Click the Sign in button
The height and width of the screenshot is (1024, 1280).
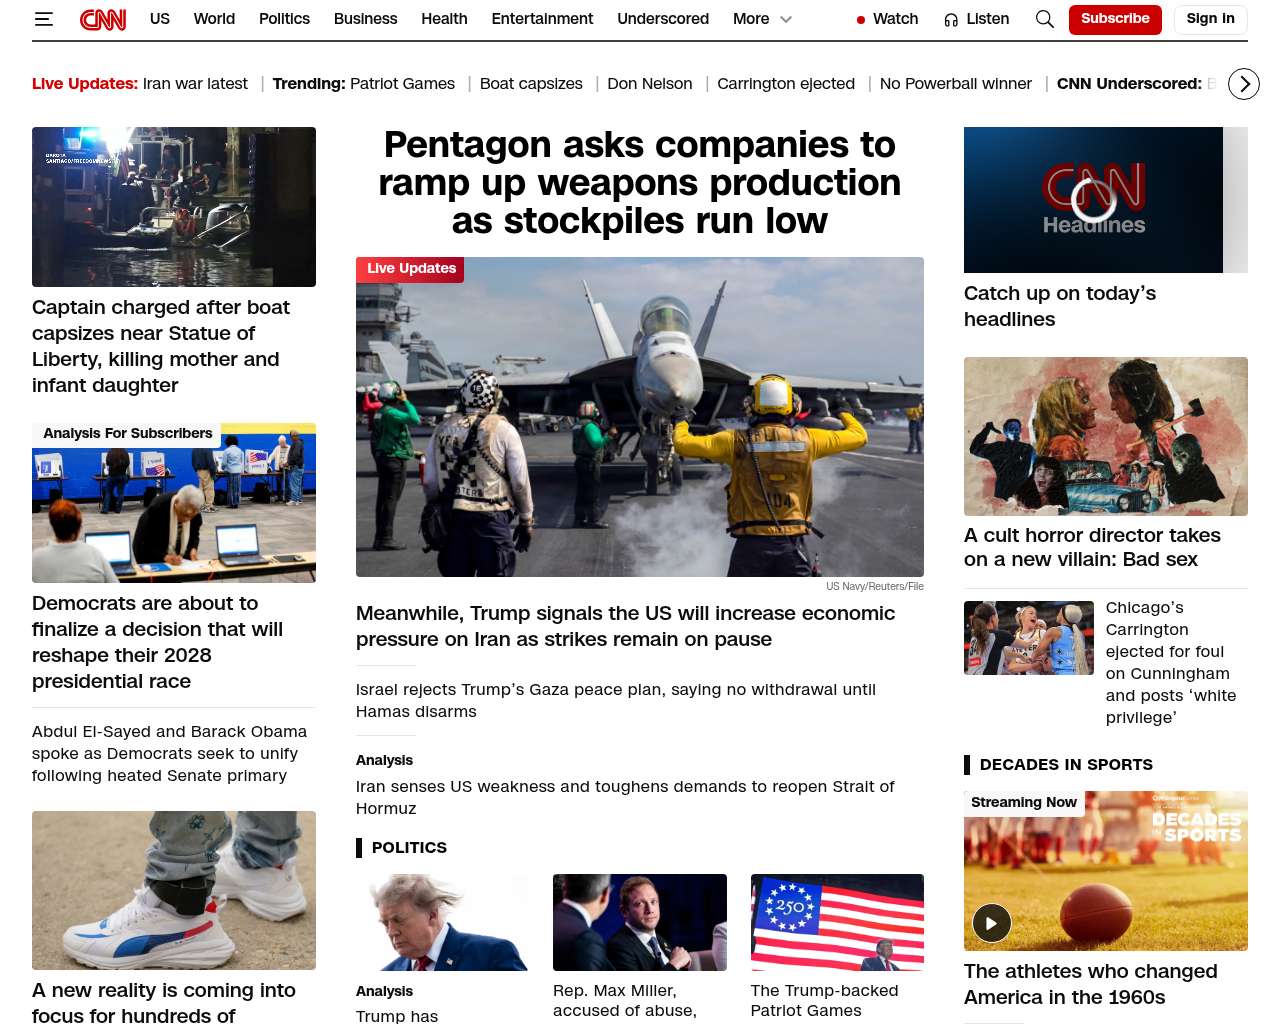pyautogui.click(x=1210, y=19)
